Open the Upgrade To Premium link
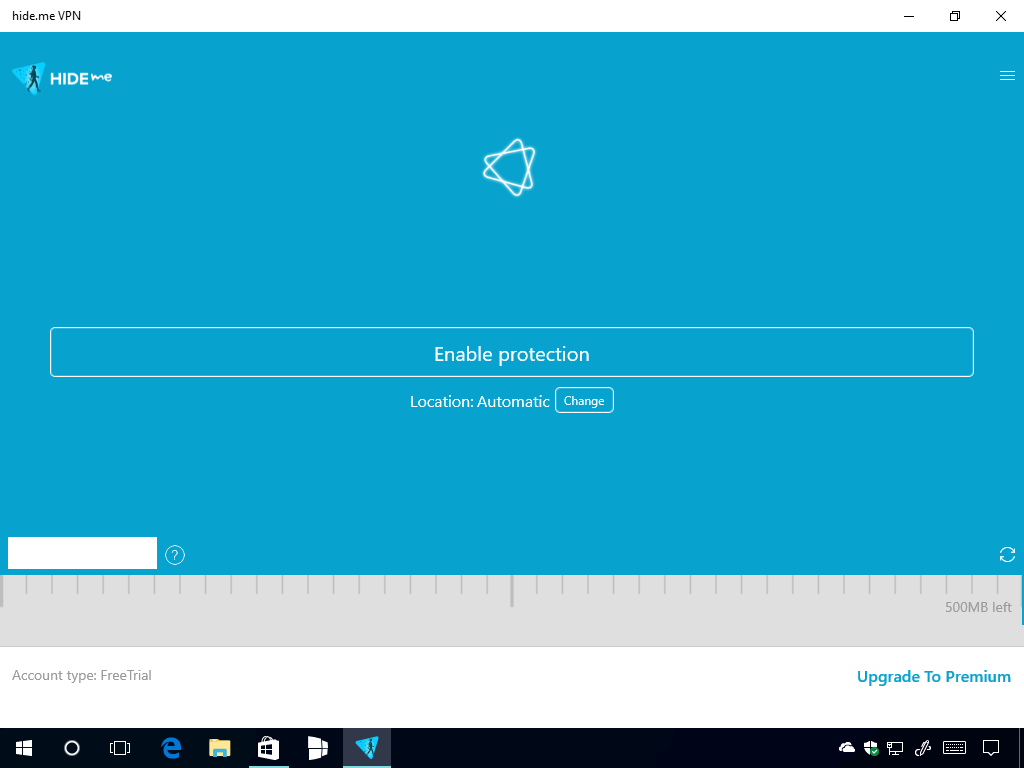Screen dimensions: 1024x768 click(x=933, y=677)
